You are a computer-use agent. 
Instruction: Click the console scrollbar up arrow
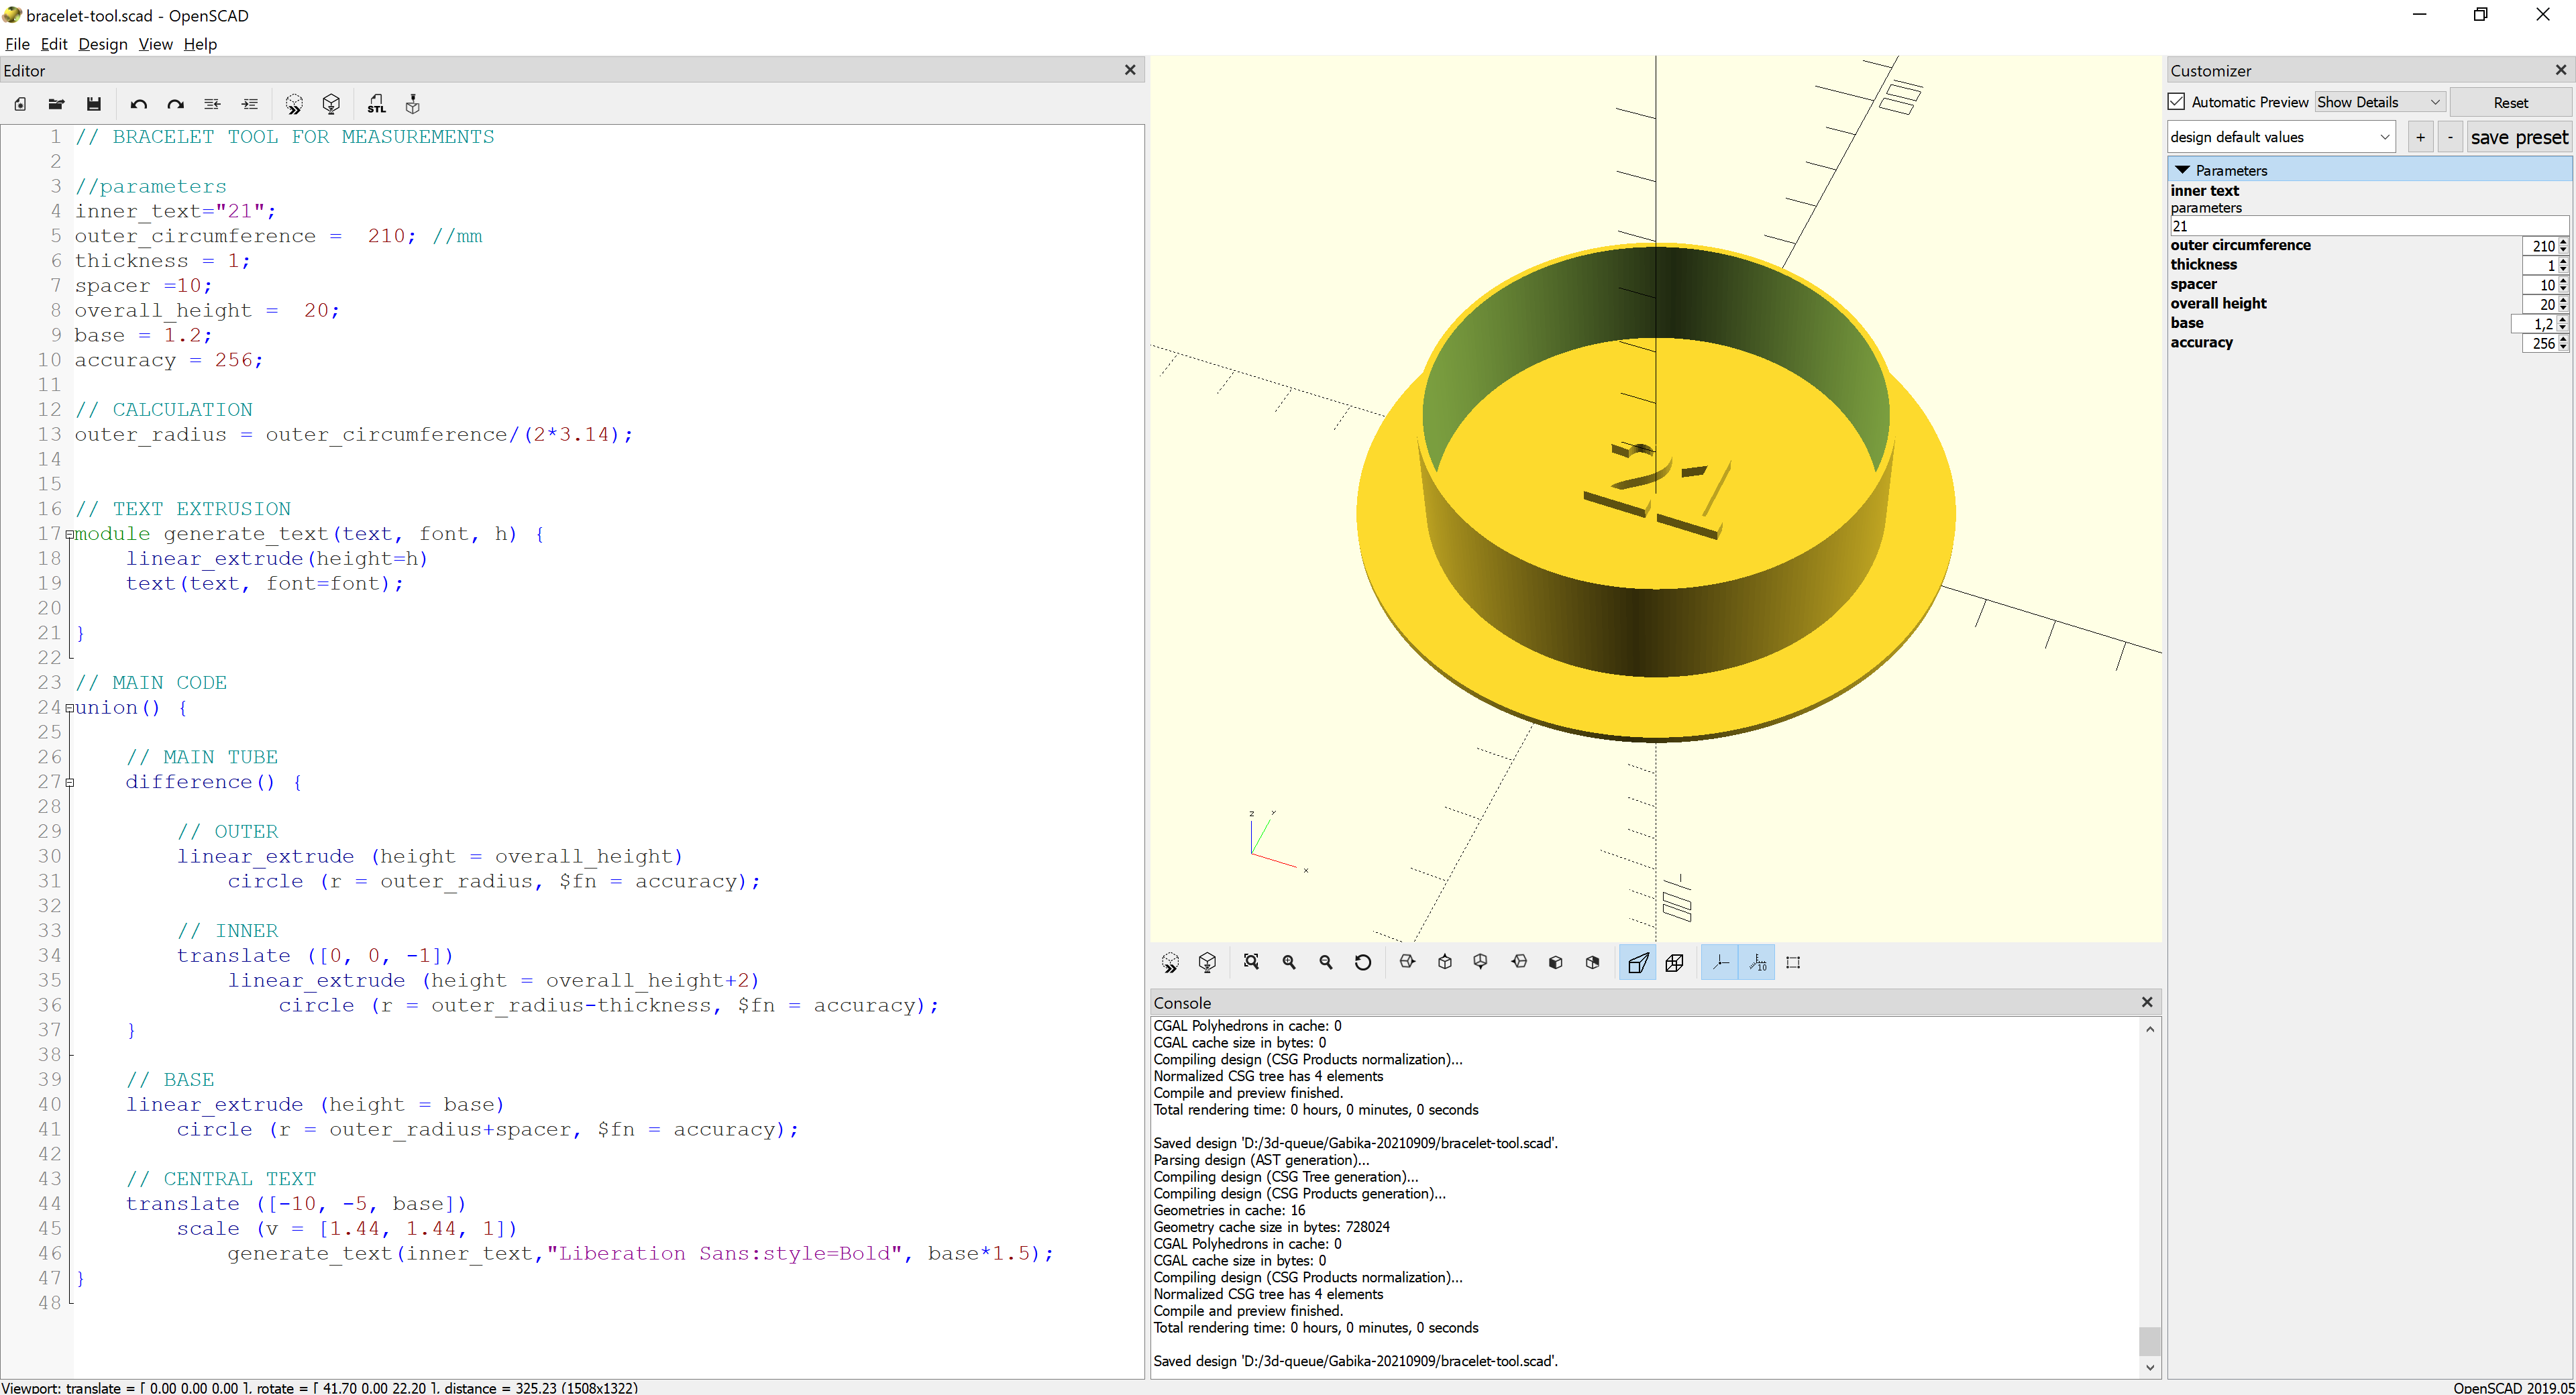click(x=2150, y=1029)
